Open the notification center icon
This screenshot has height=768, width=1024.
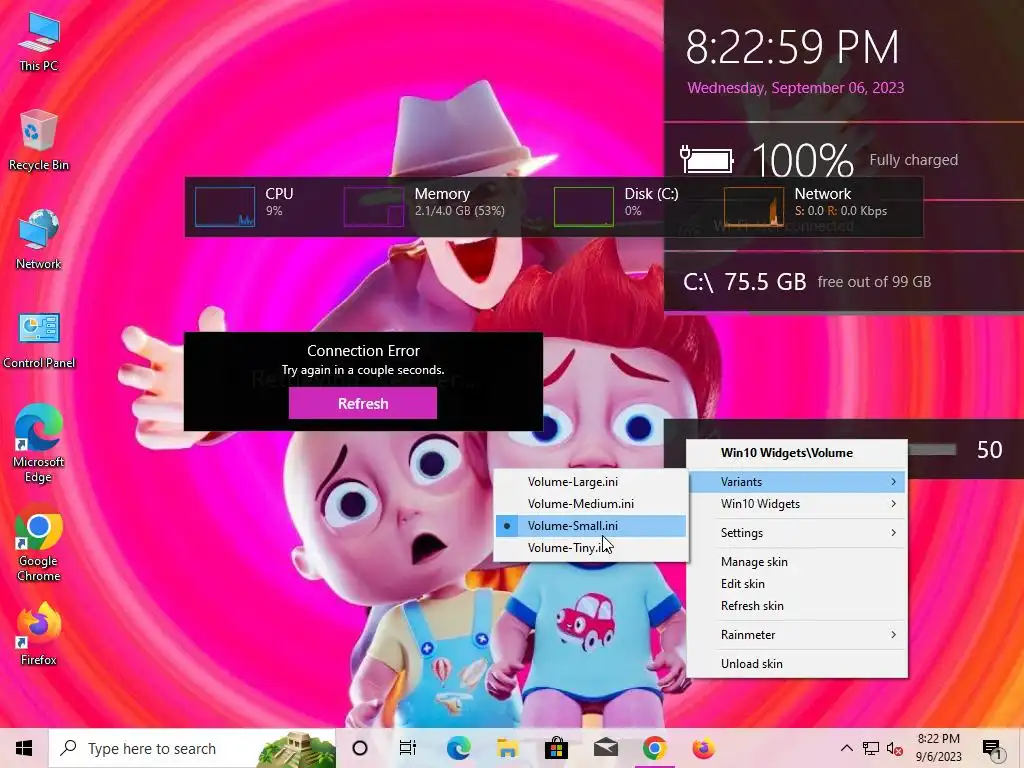click(x=992, y=750)
